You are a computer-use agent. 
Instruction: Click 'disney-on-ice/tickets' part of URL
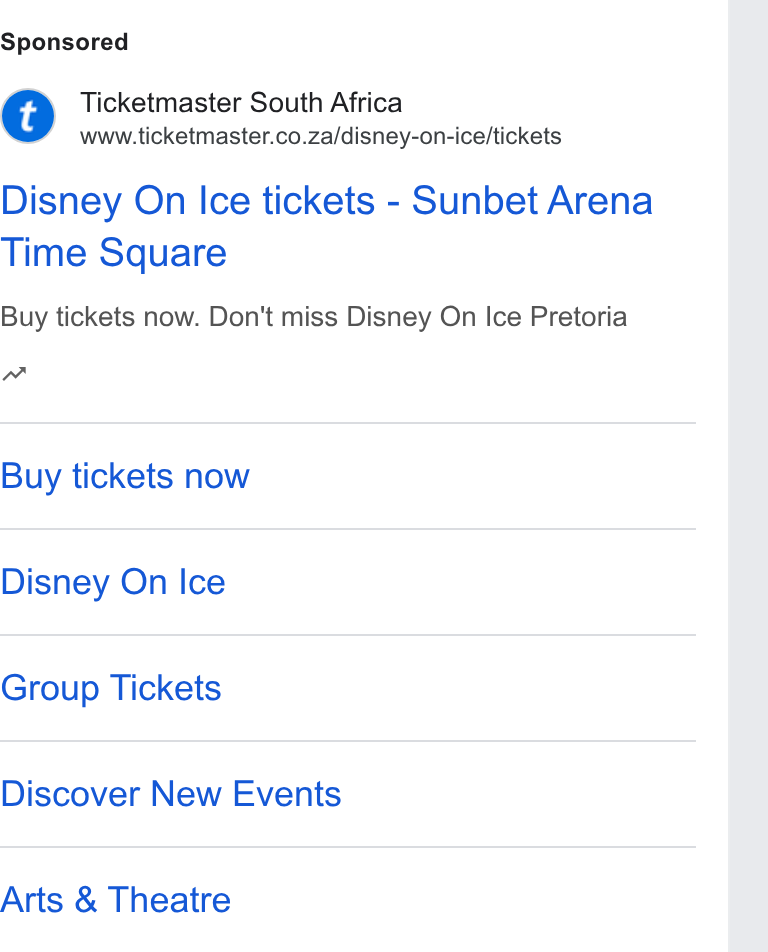[x=451, y=136]
